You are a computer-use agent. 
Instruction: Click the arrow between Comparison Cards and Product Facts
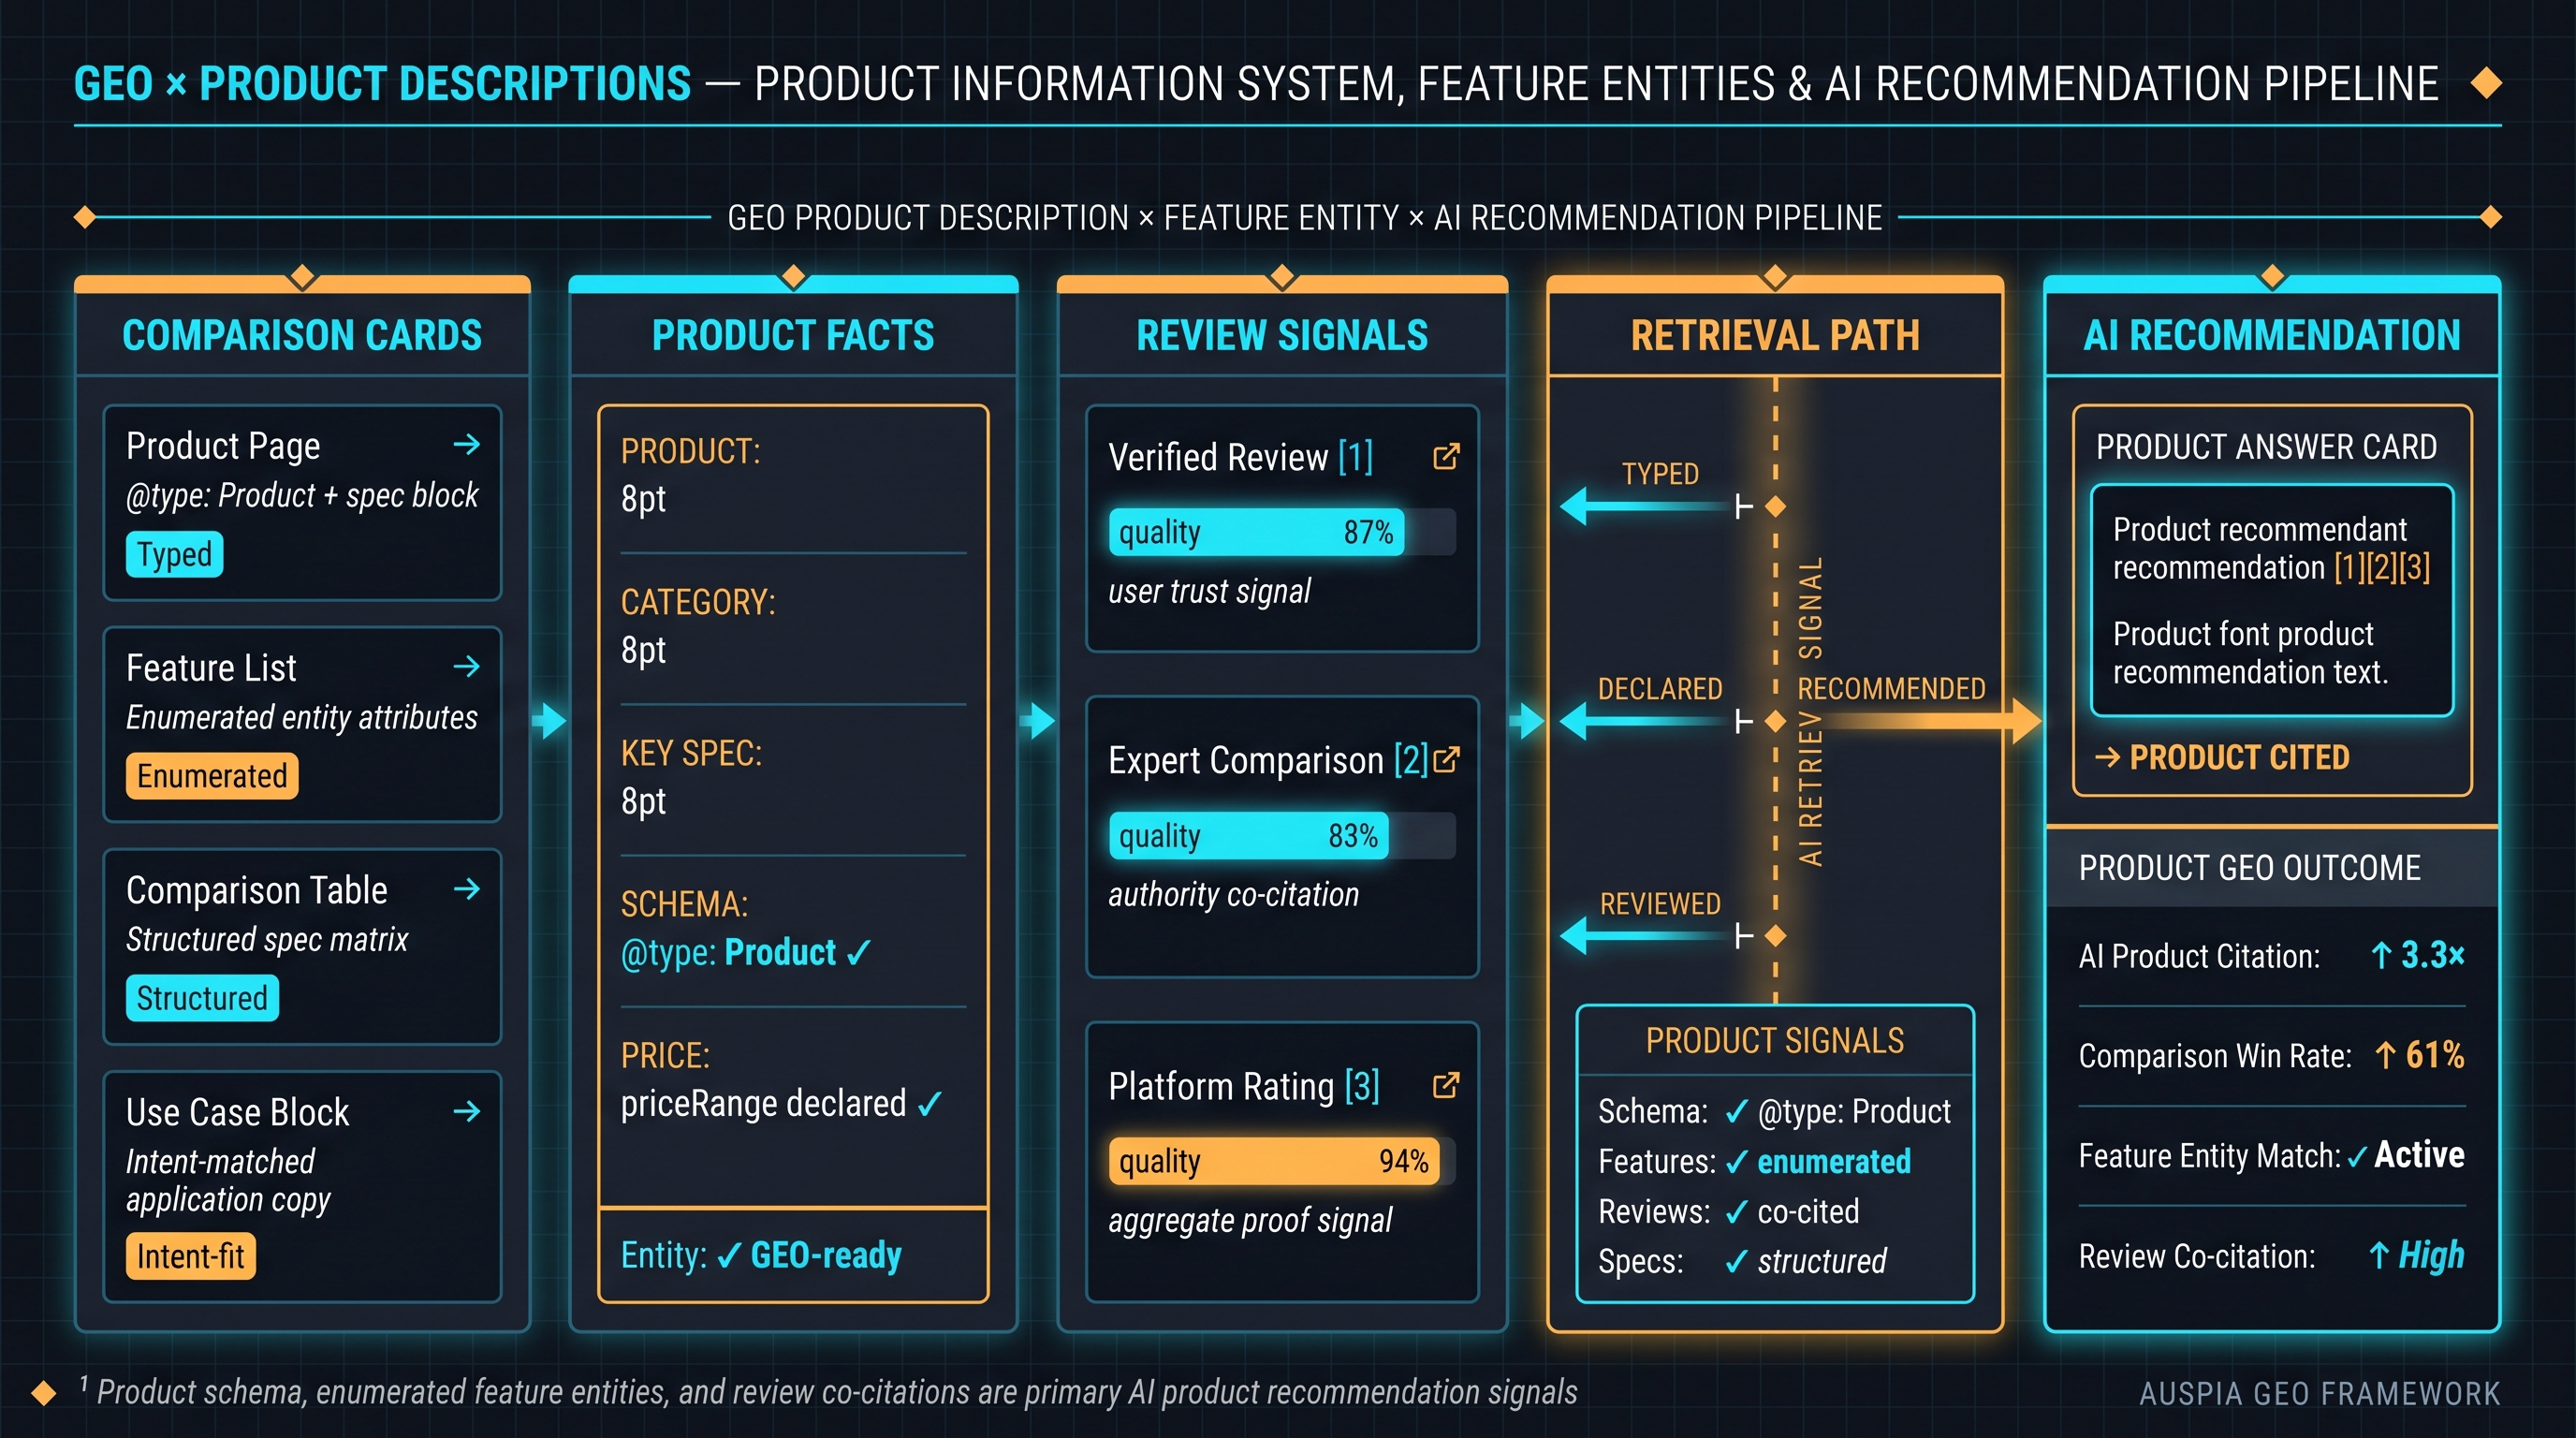[x=549, y=720]
